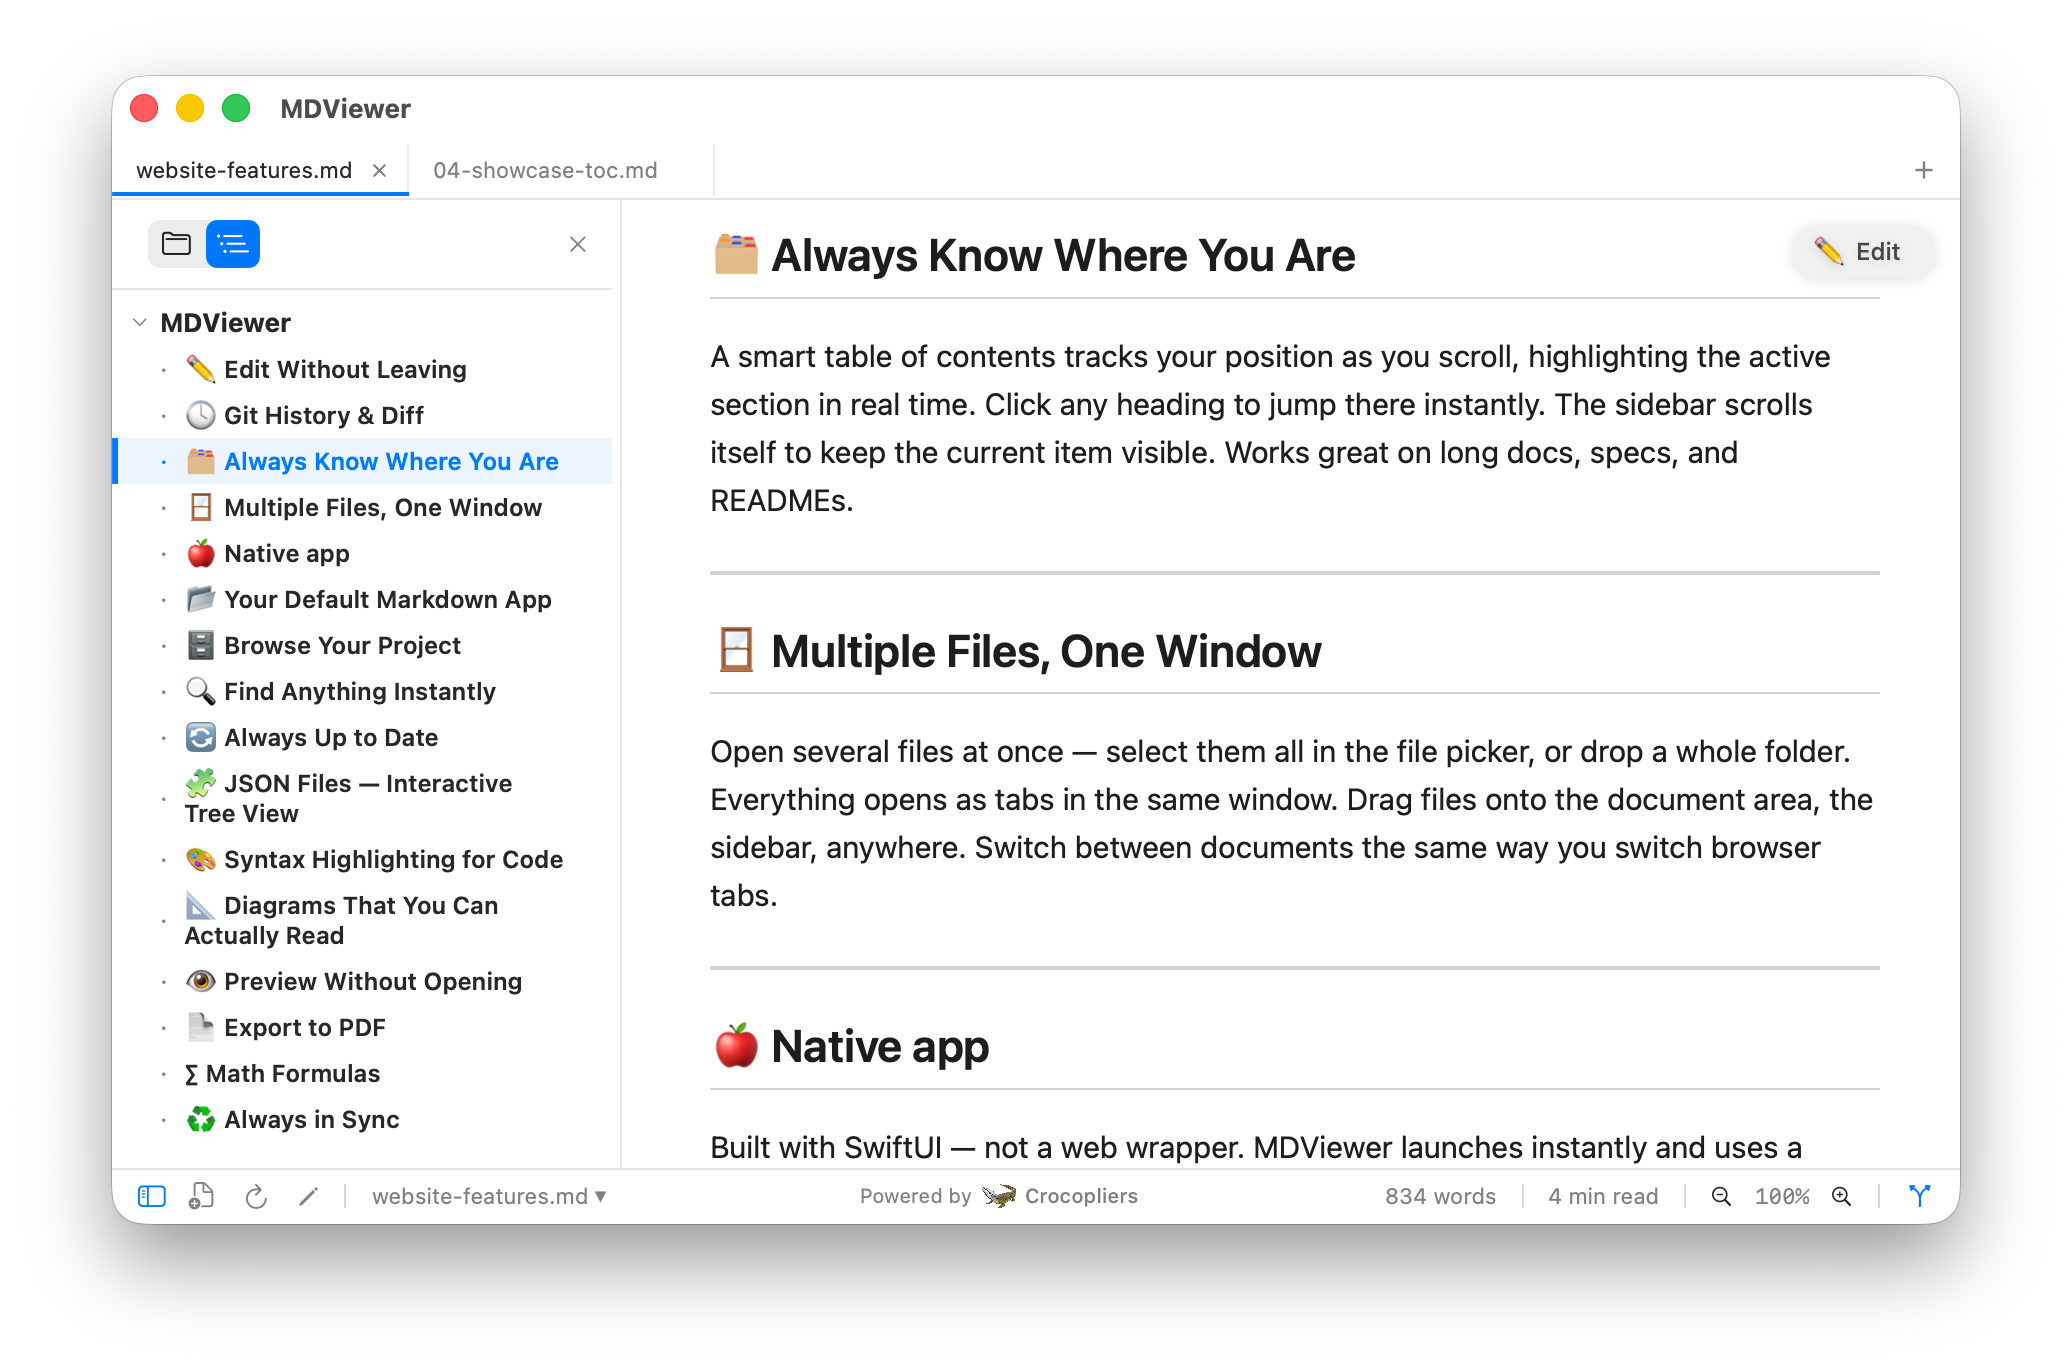This screenshot has height=1372, width=2072.
Task: Click pencil edit icon in status bar
Action: (x=309, y=1196)
